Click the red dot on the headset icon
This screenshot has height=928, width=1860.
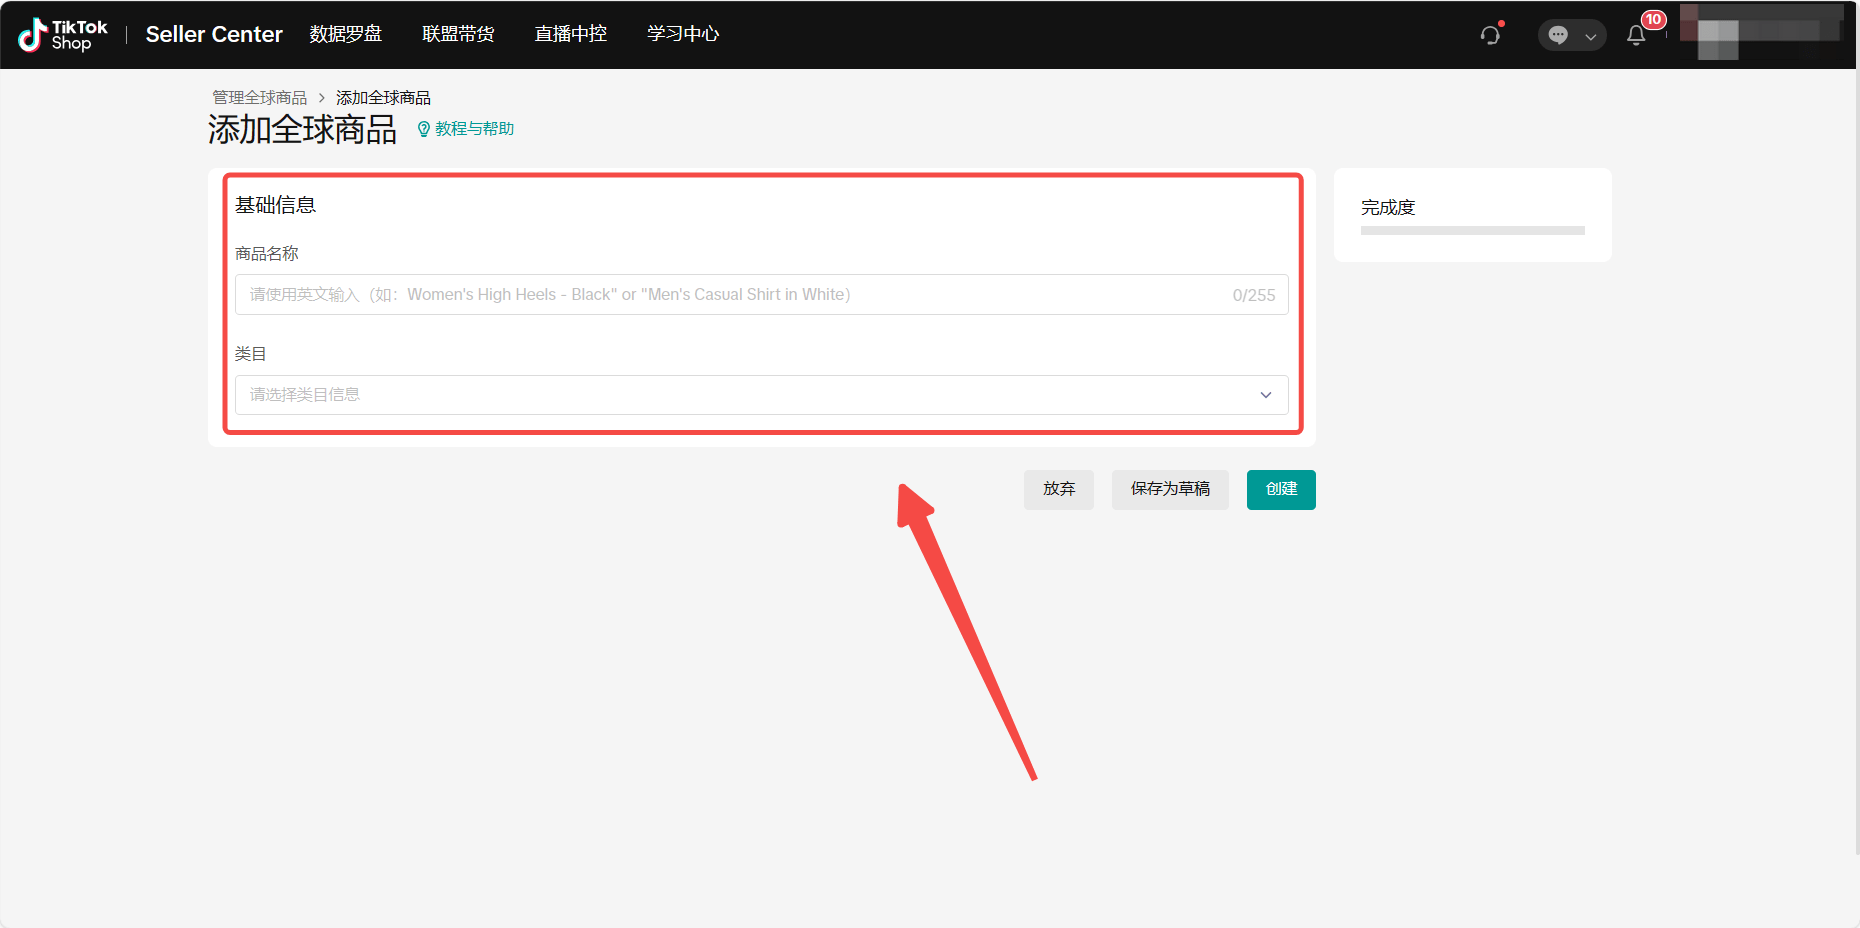coord(1501,24)
